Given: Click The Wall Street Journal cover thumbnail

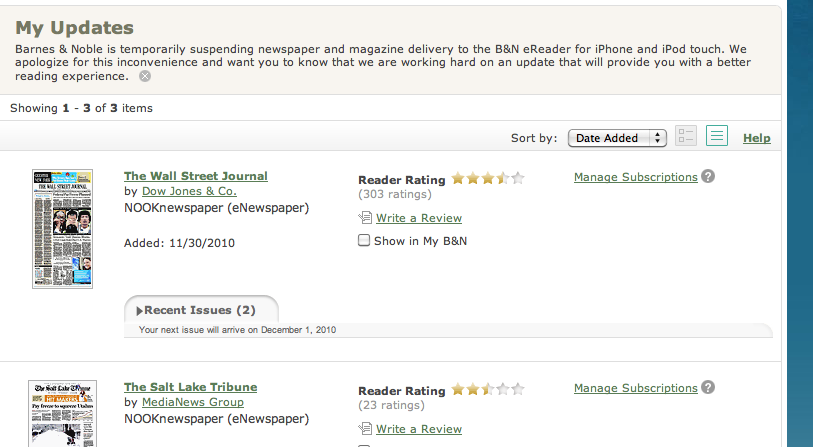Looking at the screenshot, I should pyautogui.click(x=62, y=229).
